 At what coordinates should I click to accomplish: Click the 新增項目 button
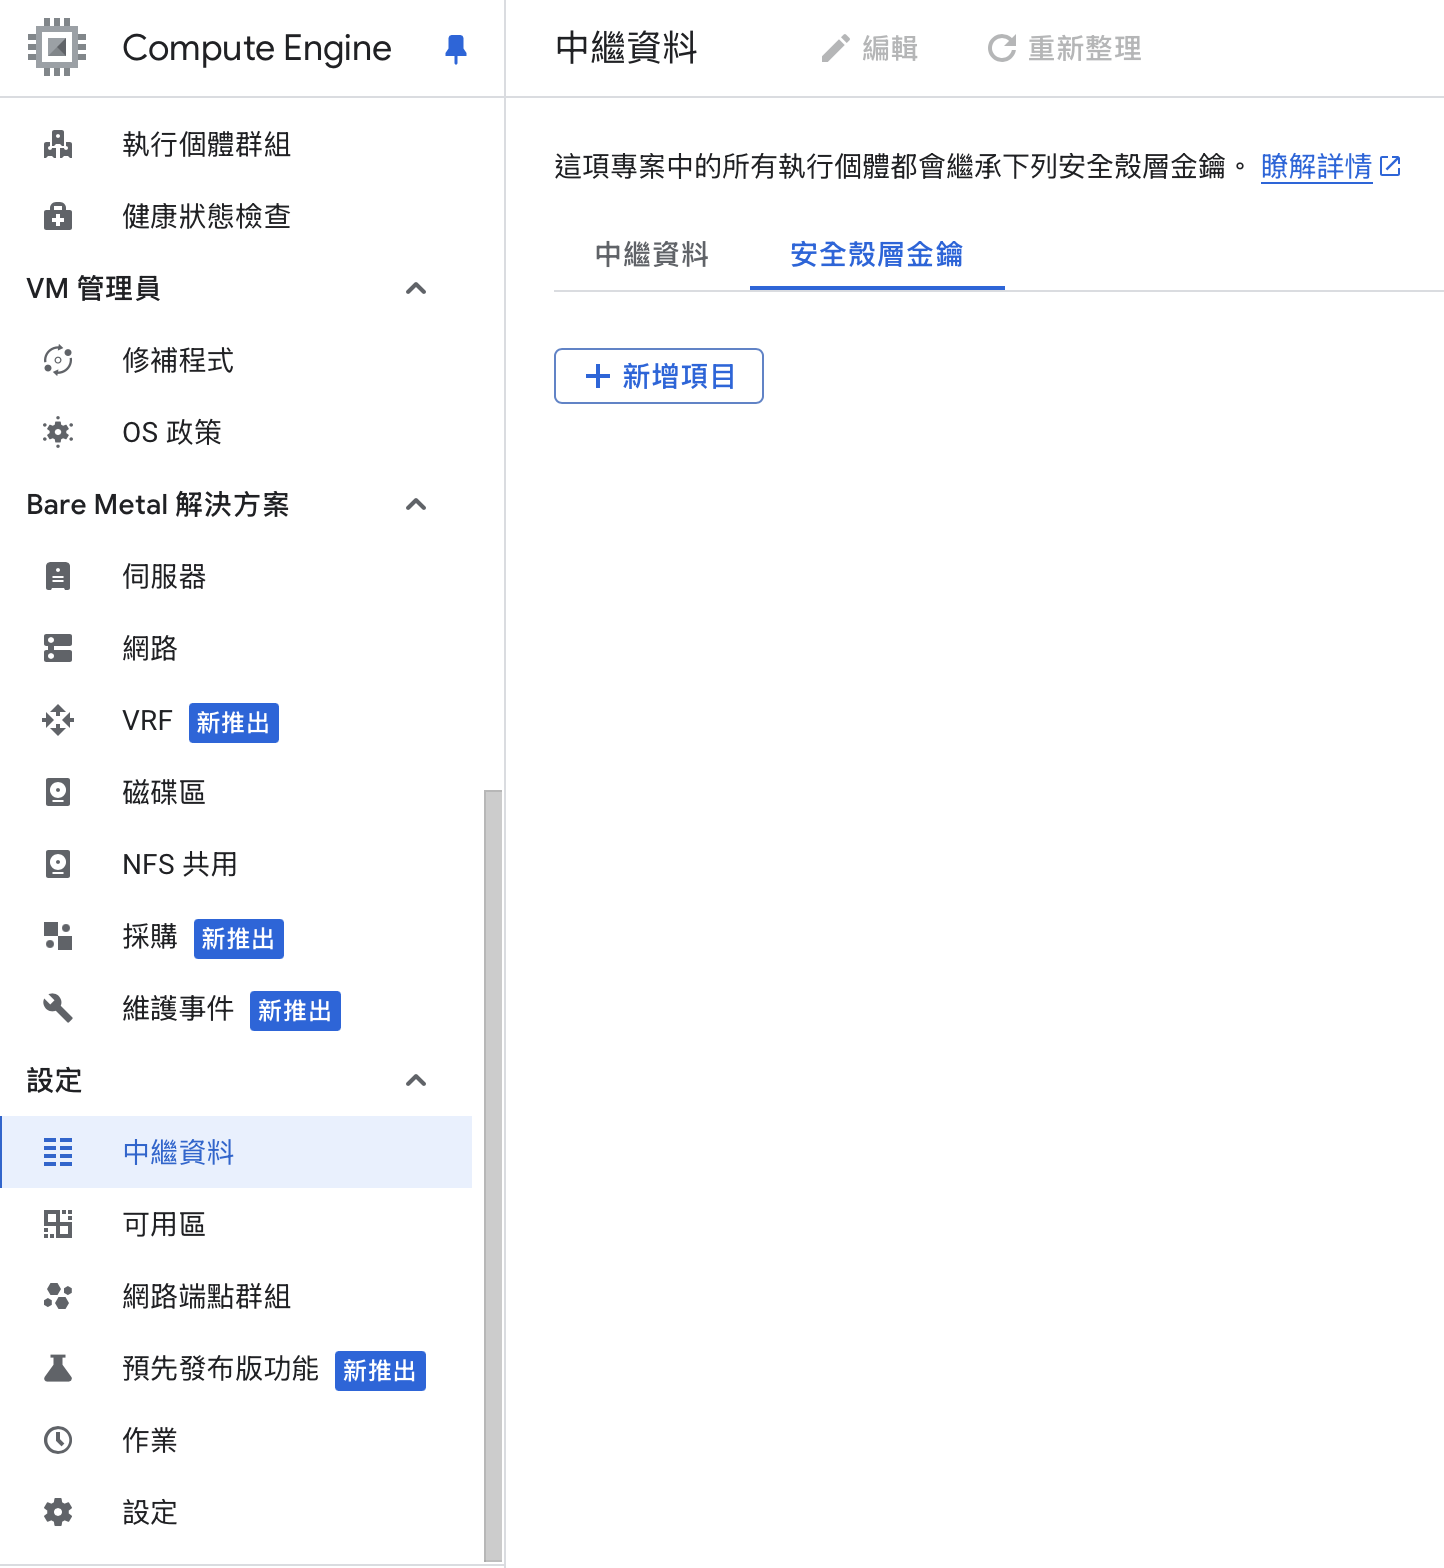659,376
